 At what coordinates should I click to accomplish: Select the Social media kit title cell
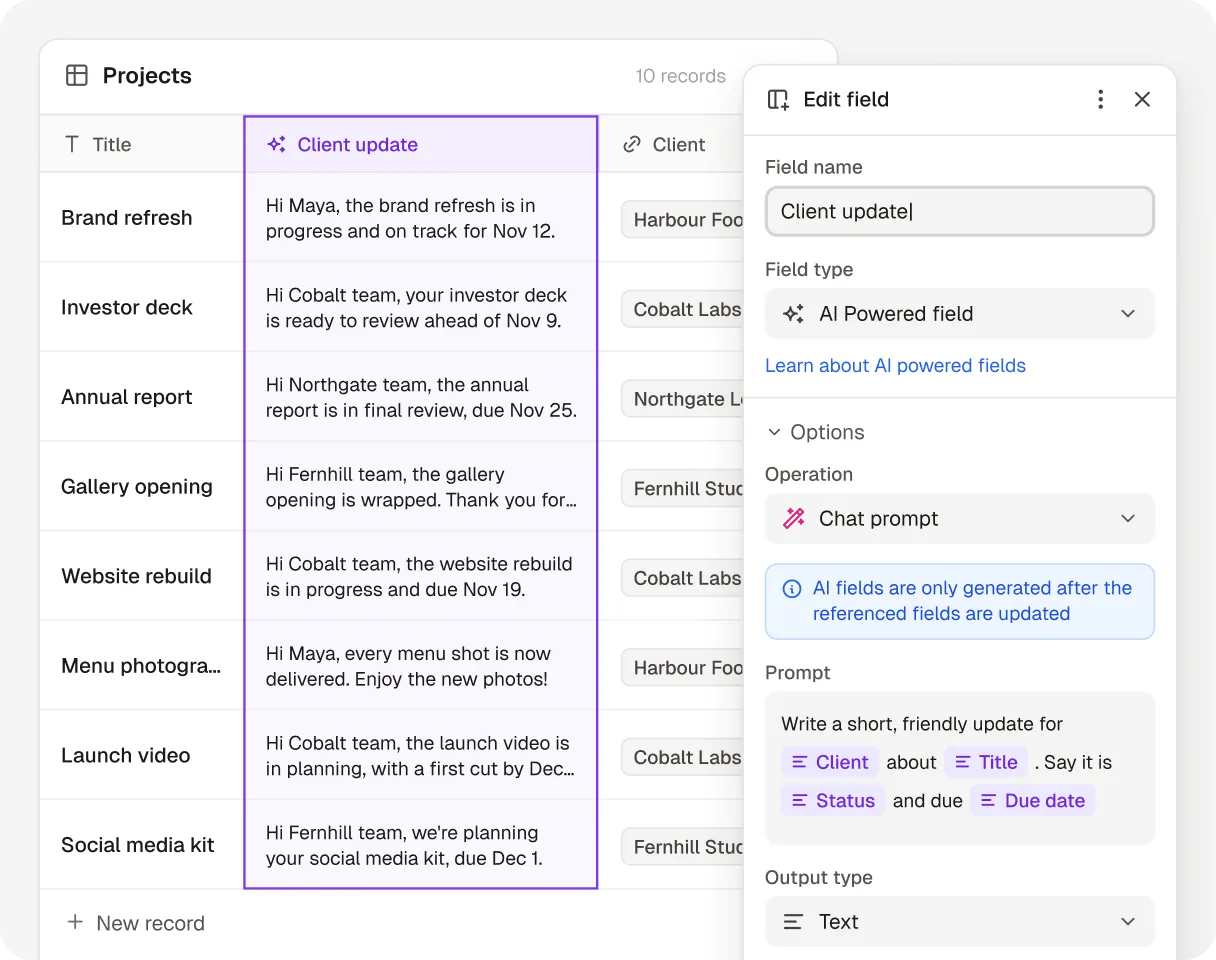point(142,844)
